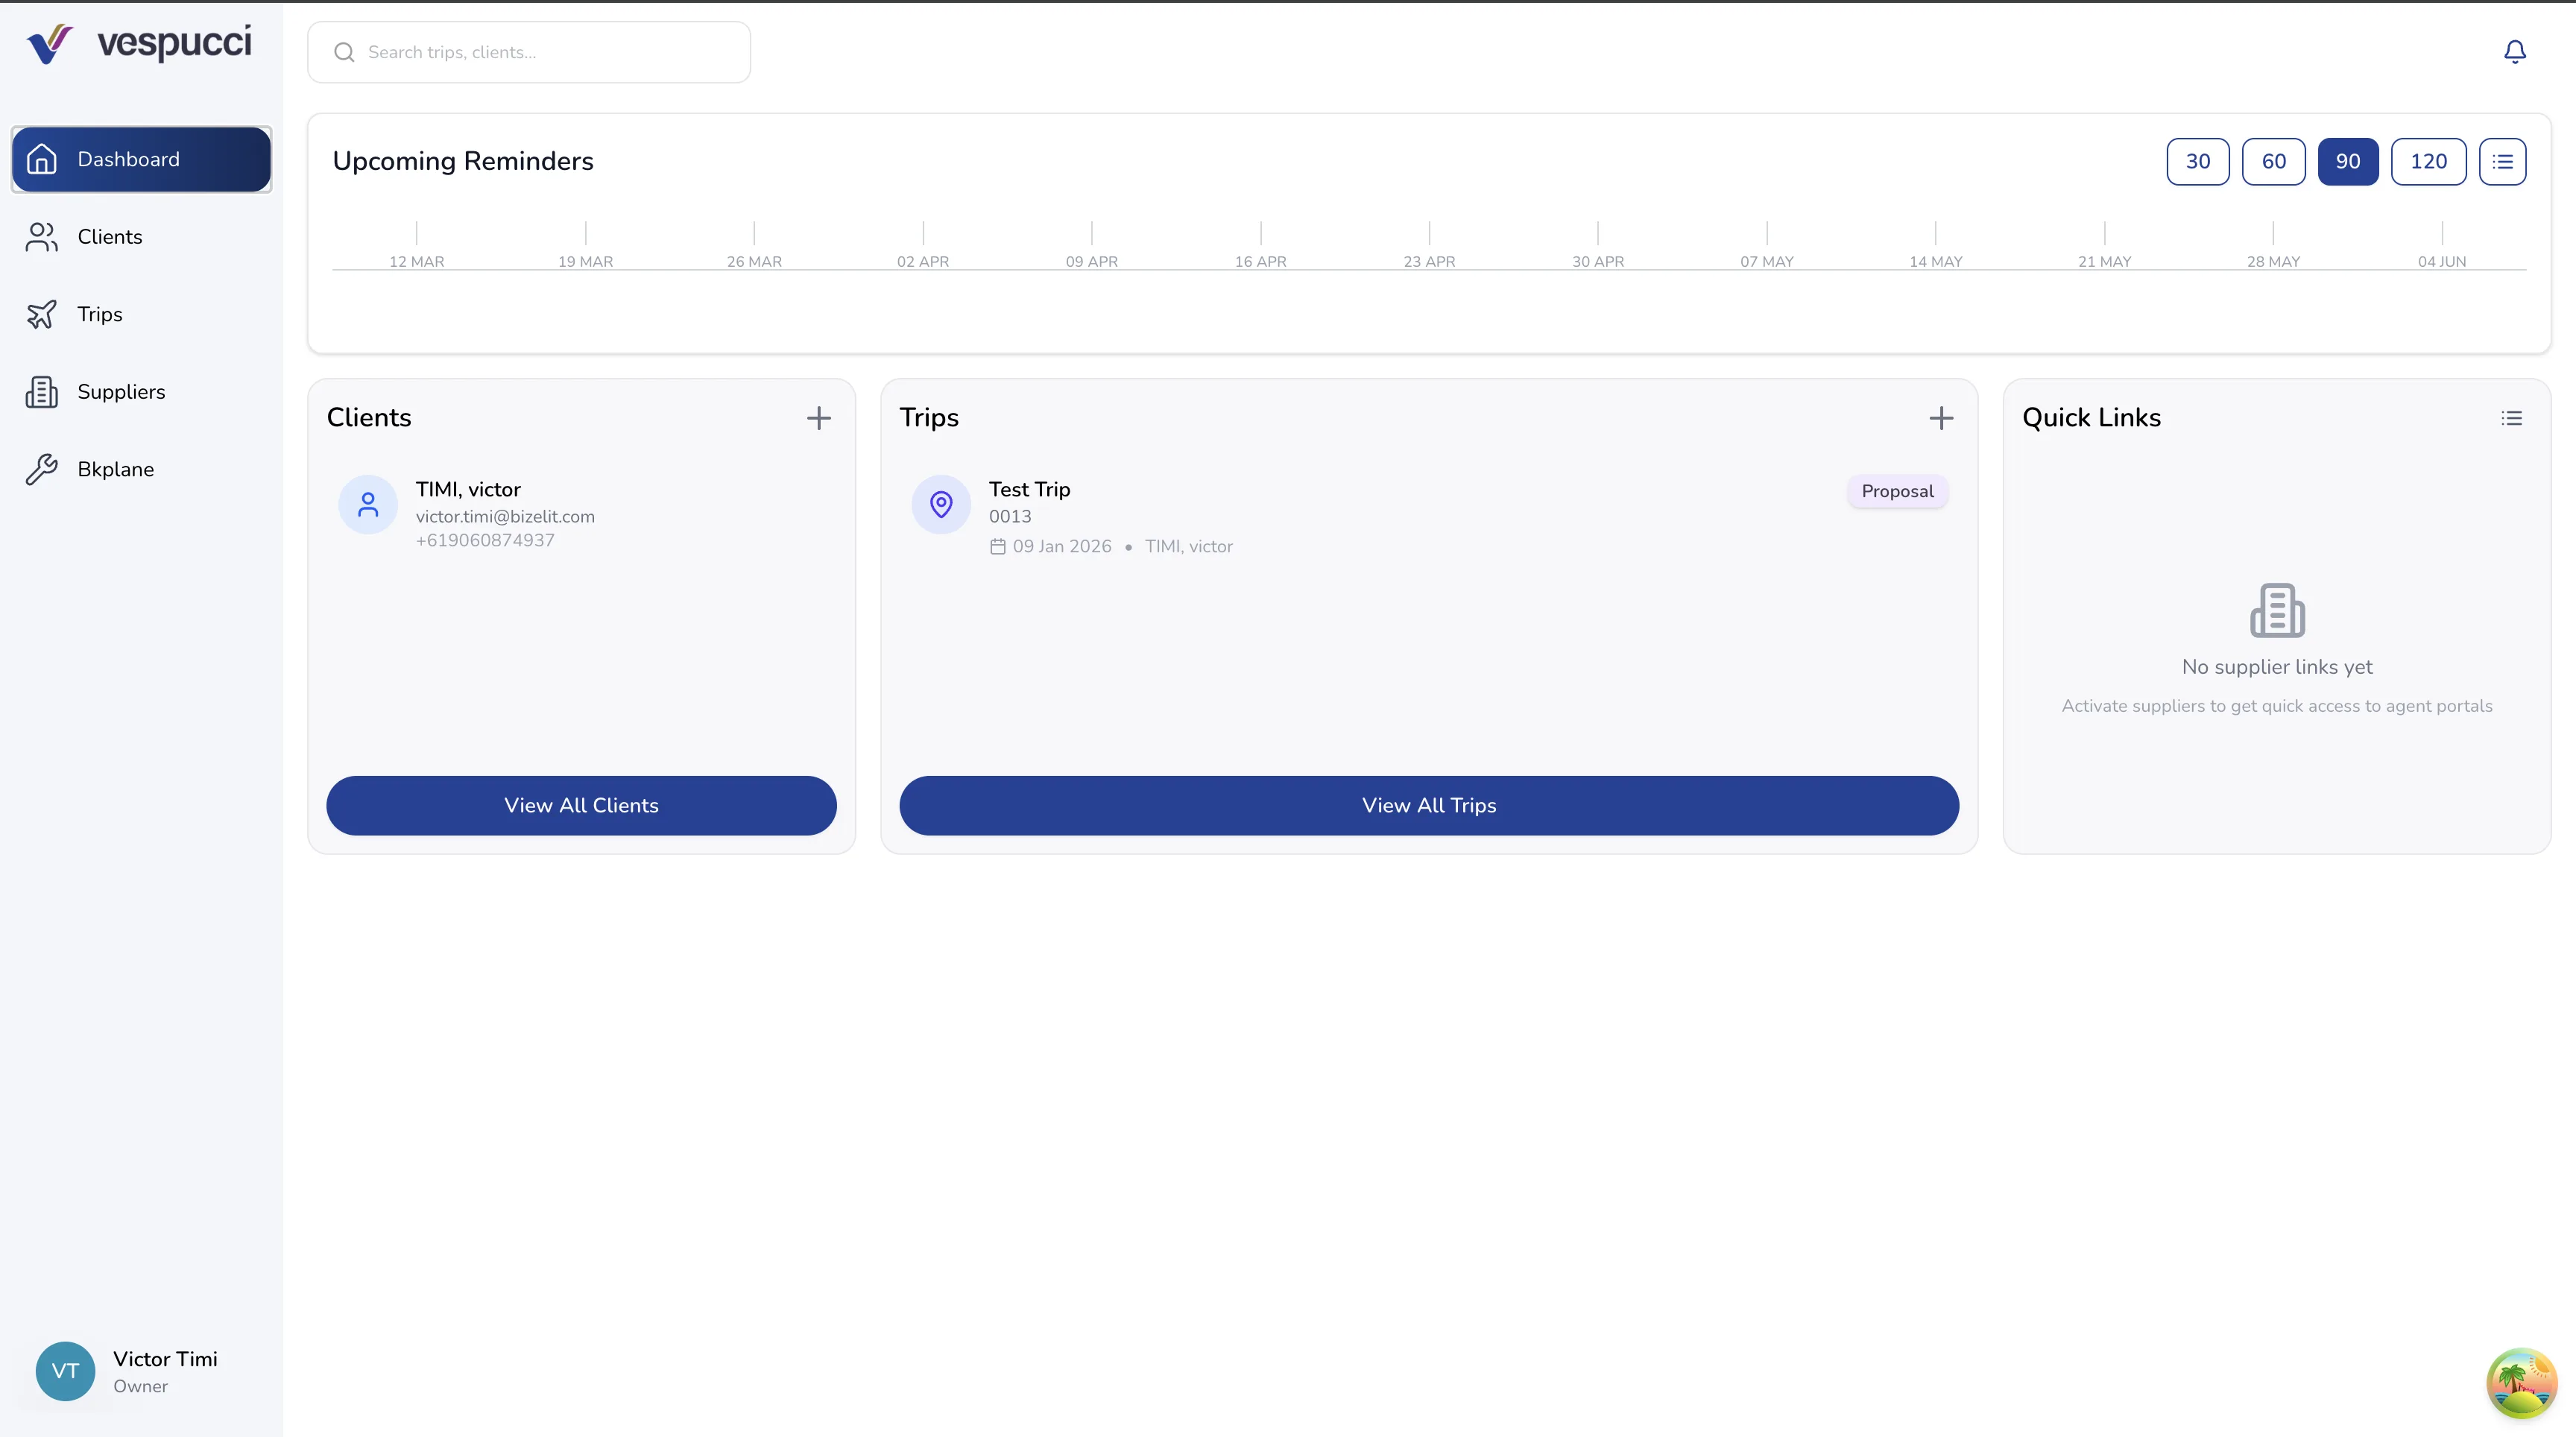Select the 90 days reminder range
Image resolution: width=2576 pixels, height=1437 pixels.
pos(2347,161)
